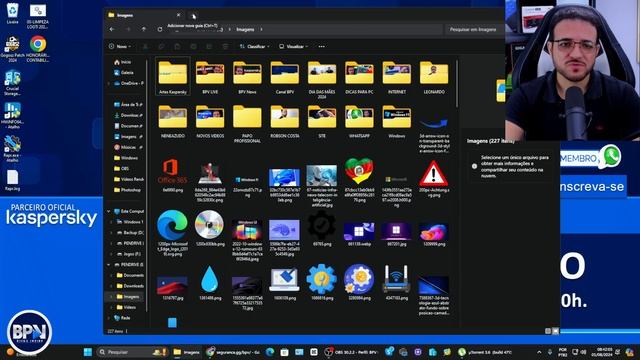Image resolution: width=640 pixels, height=360 pixels.
Task: Open the Lixeira recycle bin on desktop
Action: coord(13,13)
